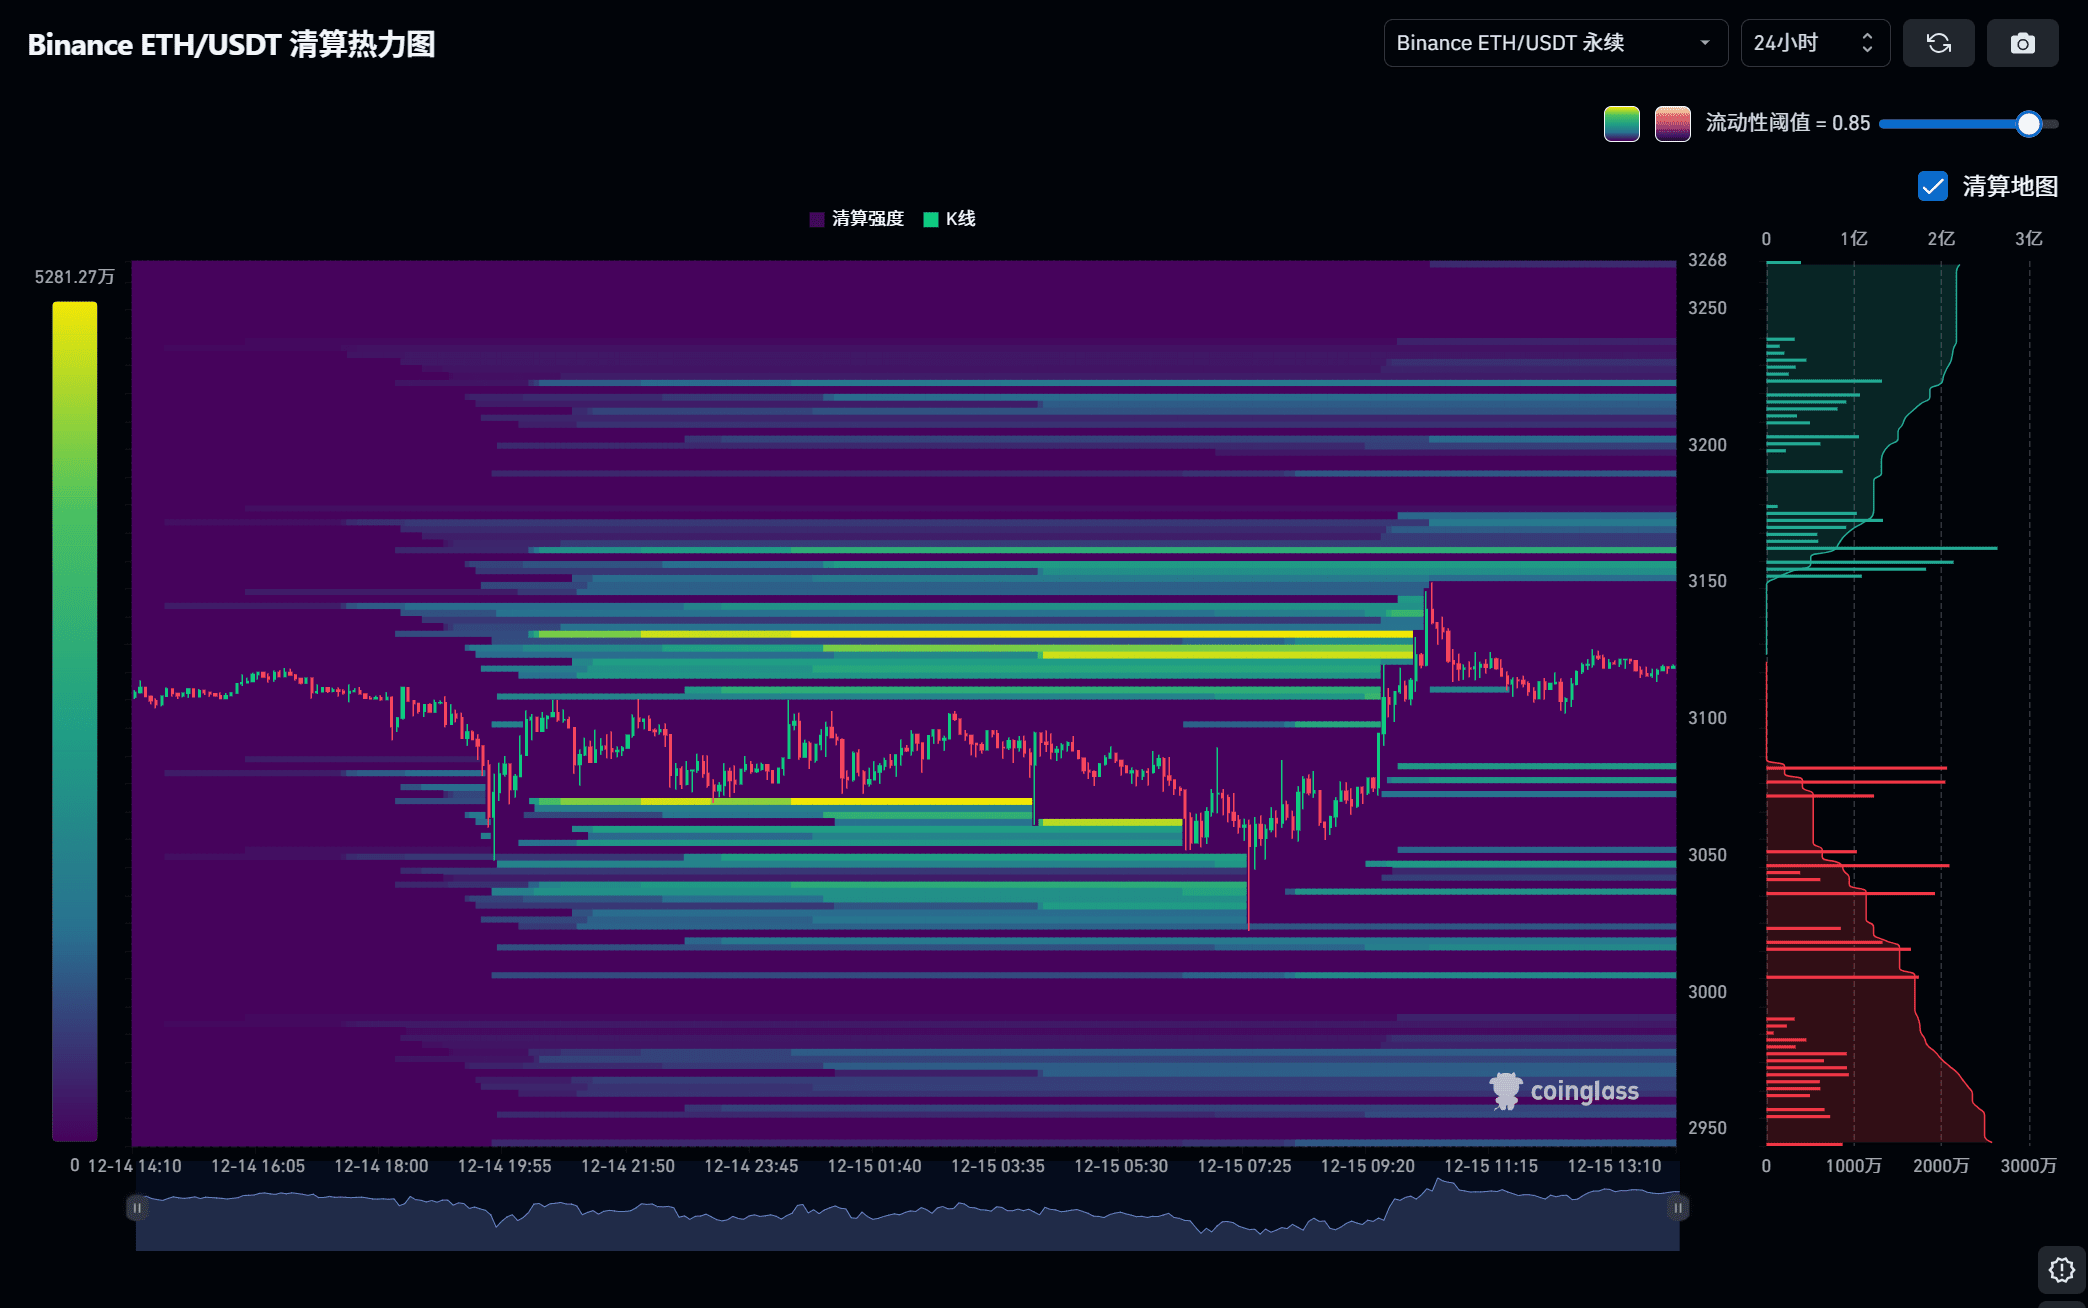The width and height of the screenshot is (2088, 1308).
Task: Click the refresh data icon
Action: click(x=1938, y=43)
